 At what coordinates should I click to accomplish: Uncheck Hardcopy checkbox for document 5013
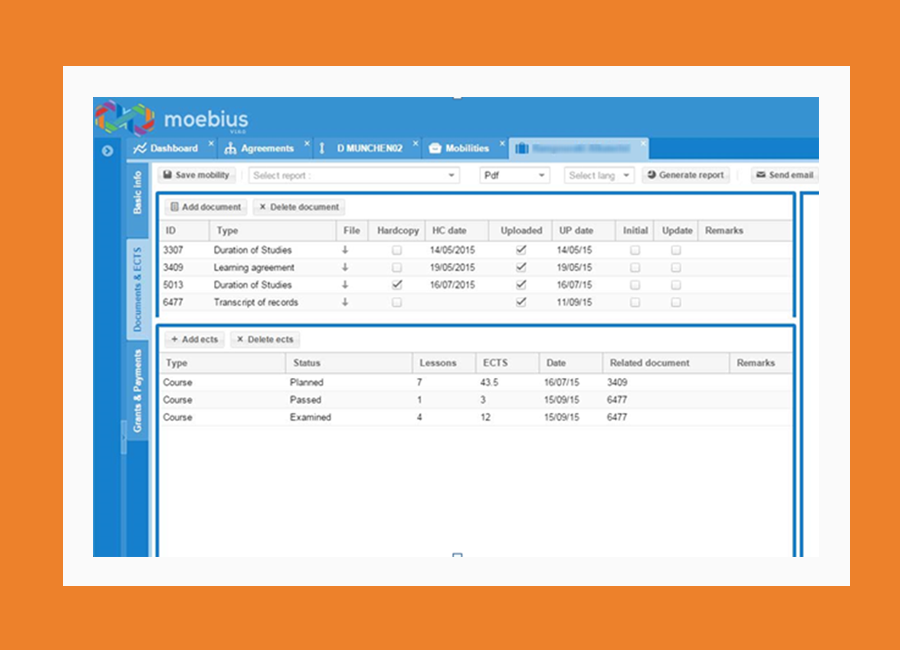coord(397,285)
